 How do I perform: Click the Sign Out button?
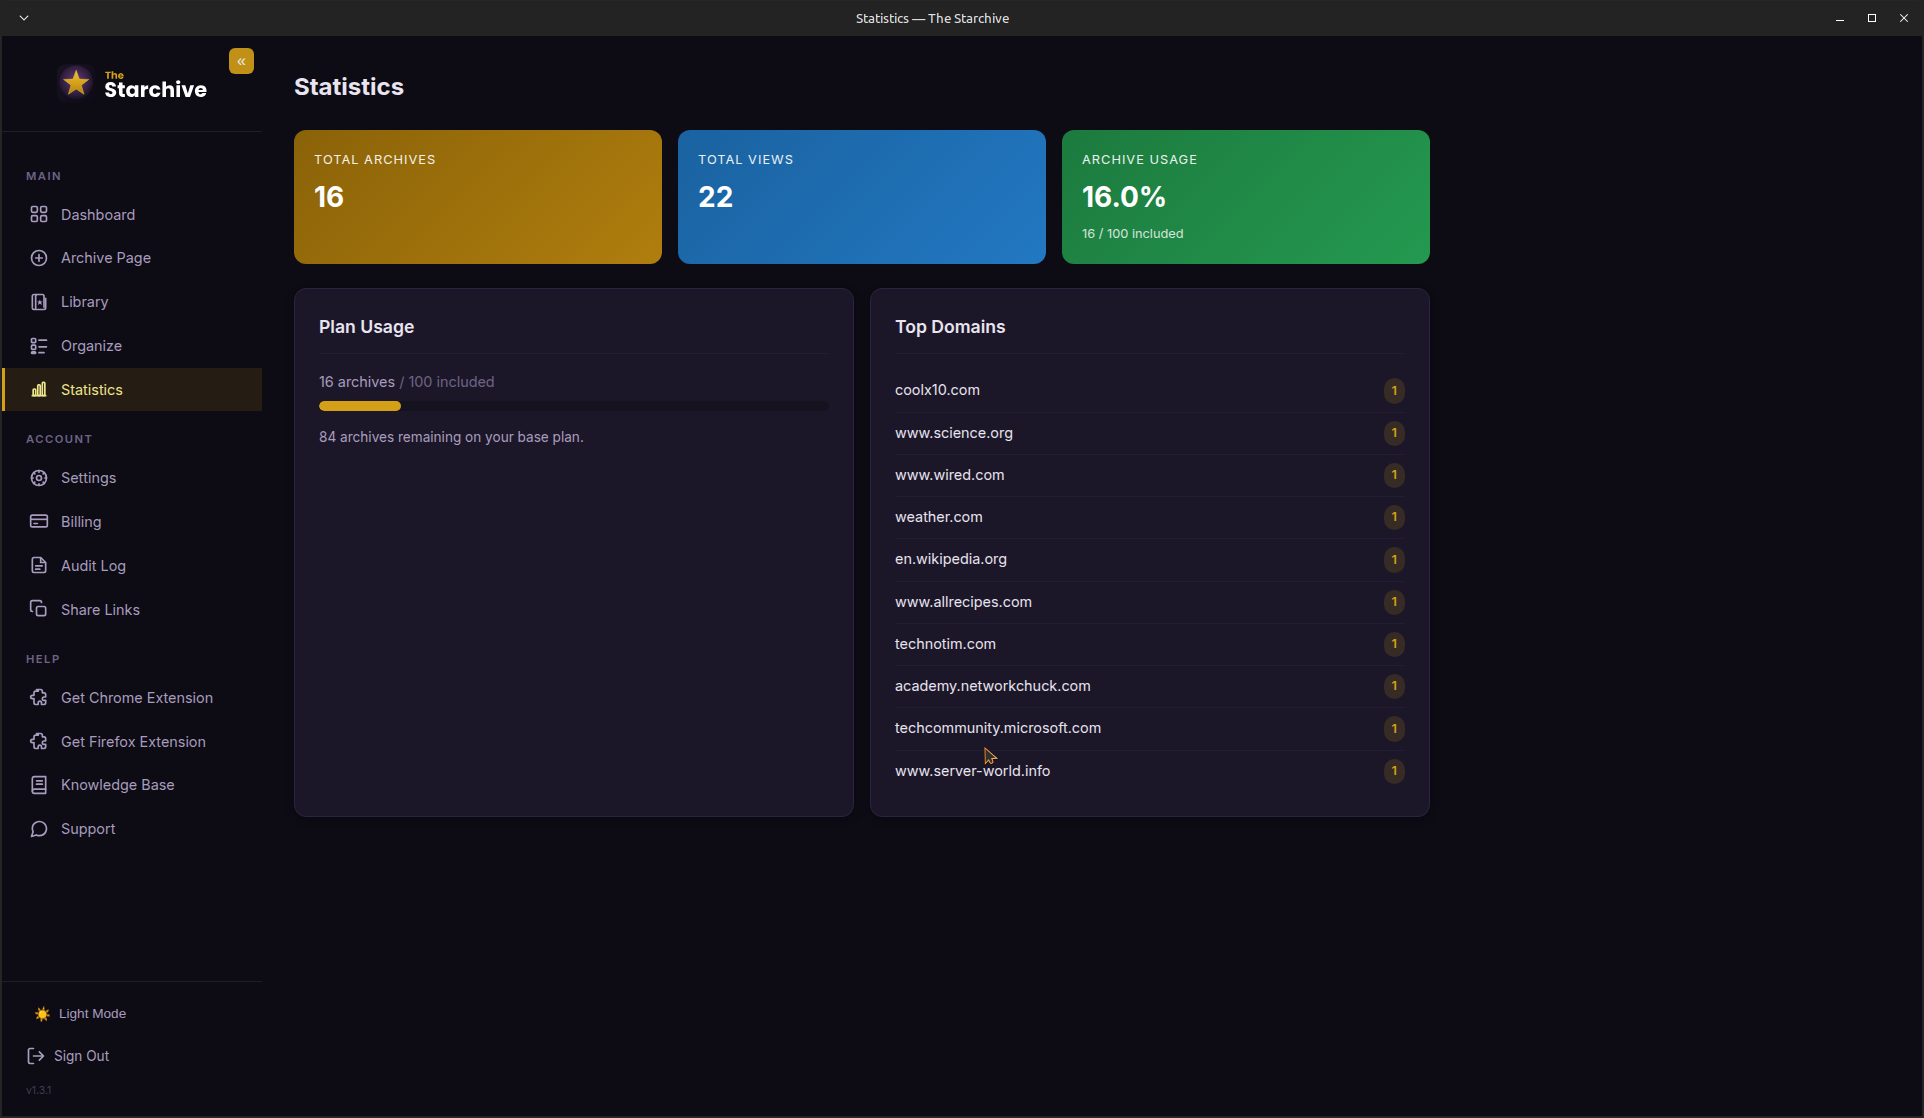tap(68, 1056)
